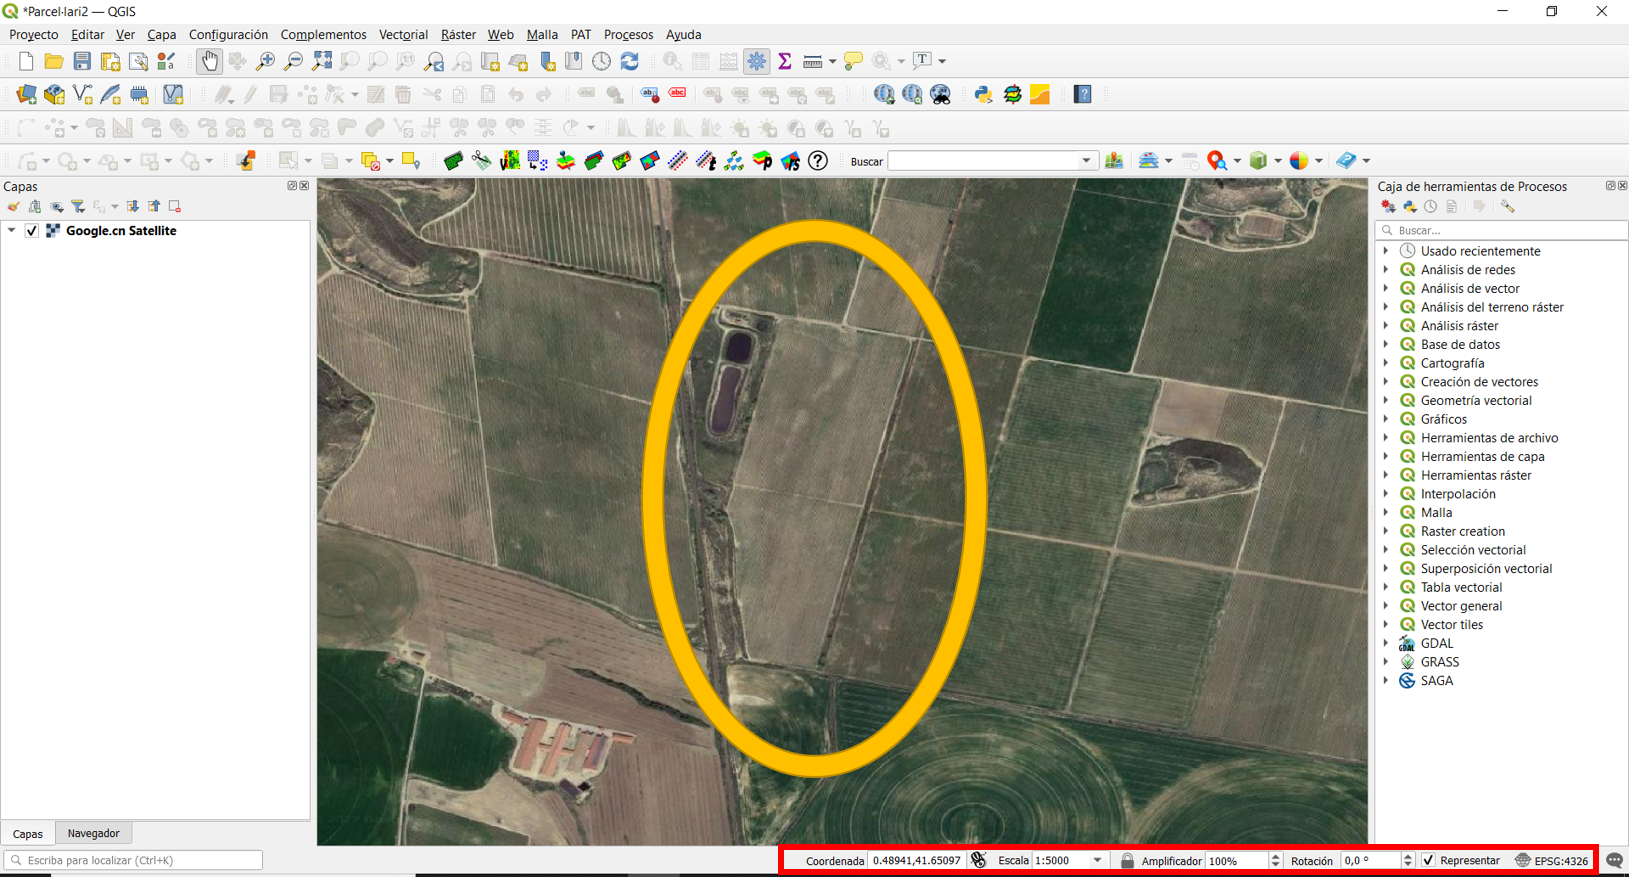Open toolbox options wrench icon
This screenshot has width=1629, height=877.
click(1508, 207)
